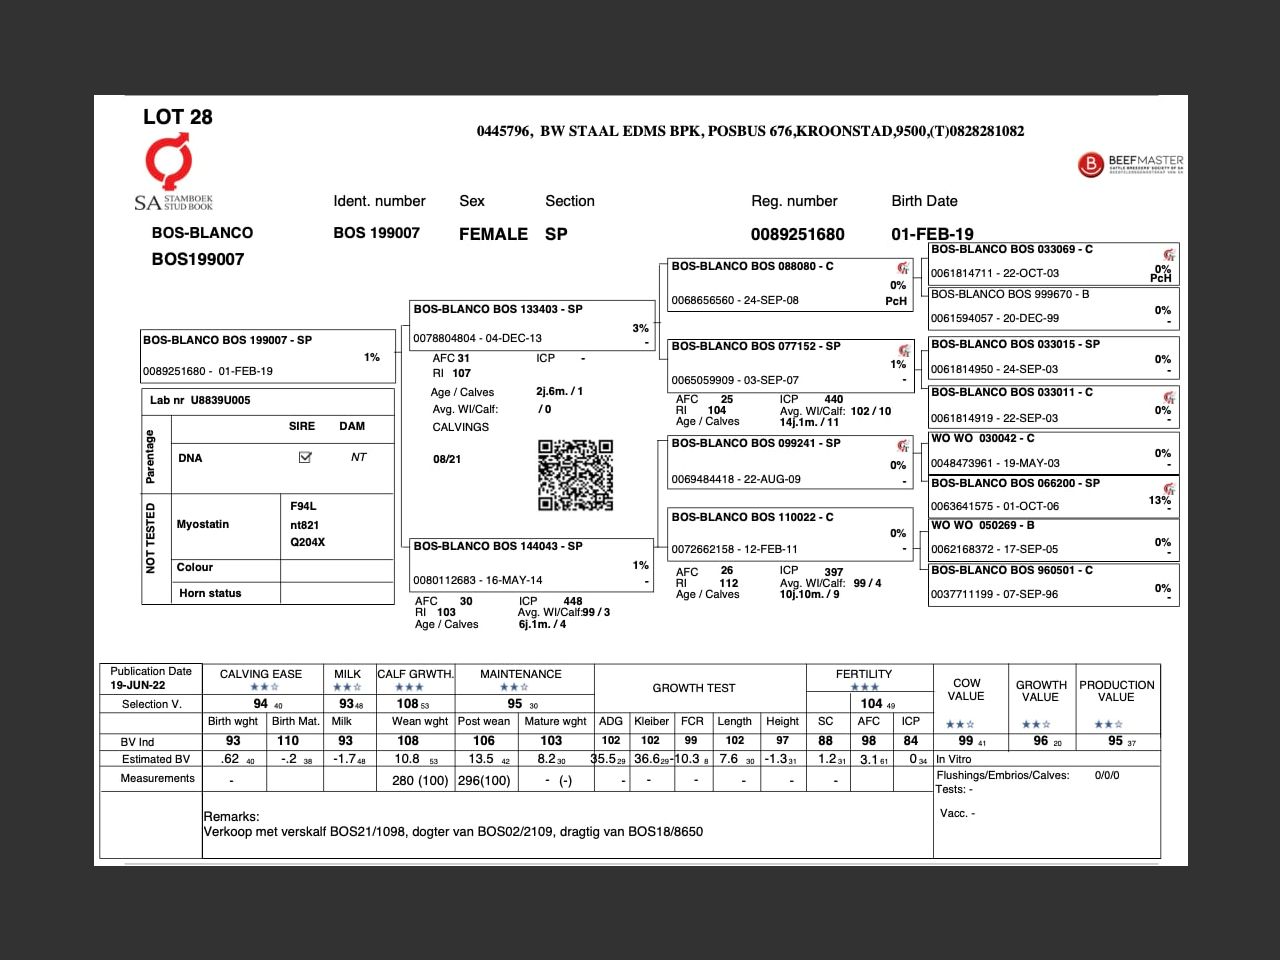Viewport: 1280px width, 960px height.
Task: Click the NT value under DNA dam
Action: point(358,458)
